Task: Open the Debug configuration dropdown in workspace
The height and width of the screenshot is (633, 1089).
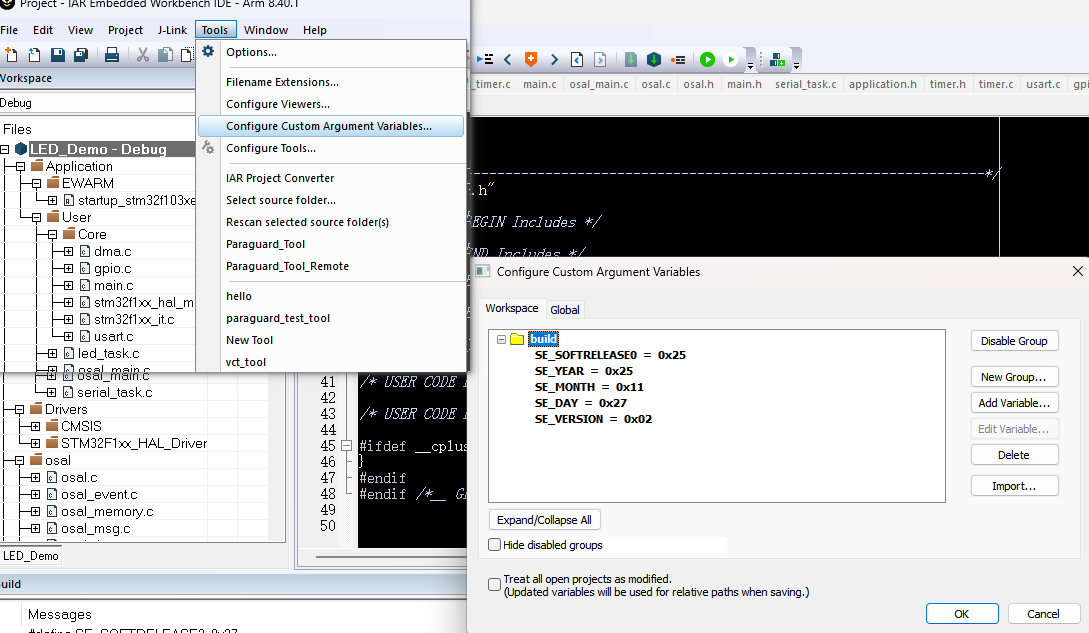Action: [97, 103]
